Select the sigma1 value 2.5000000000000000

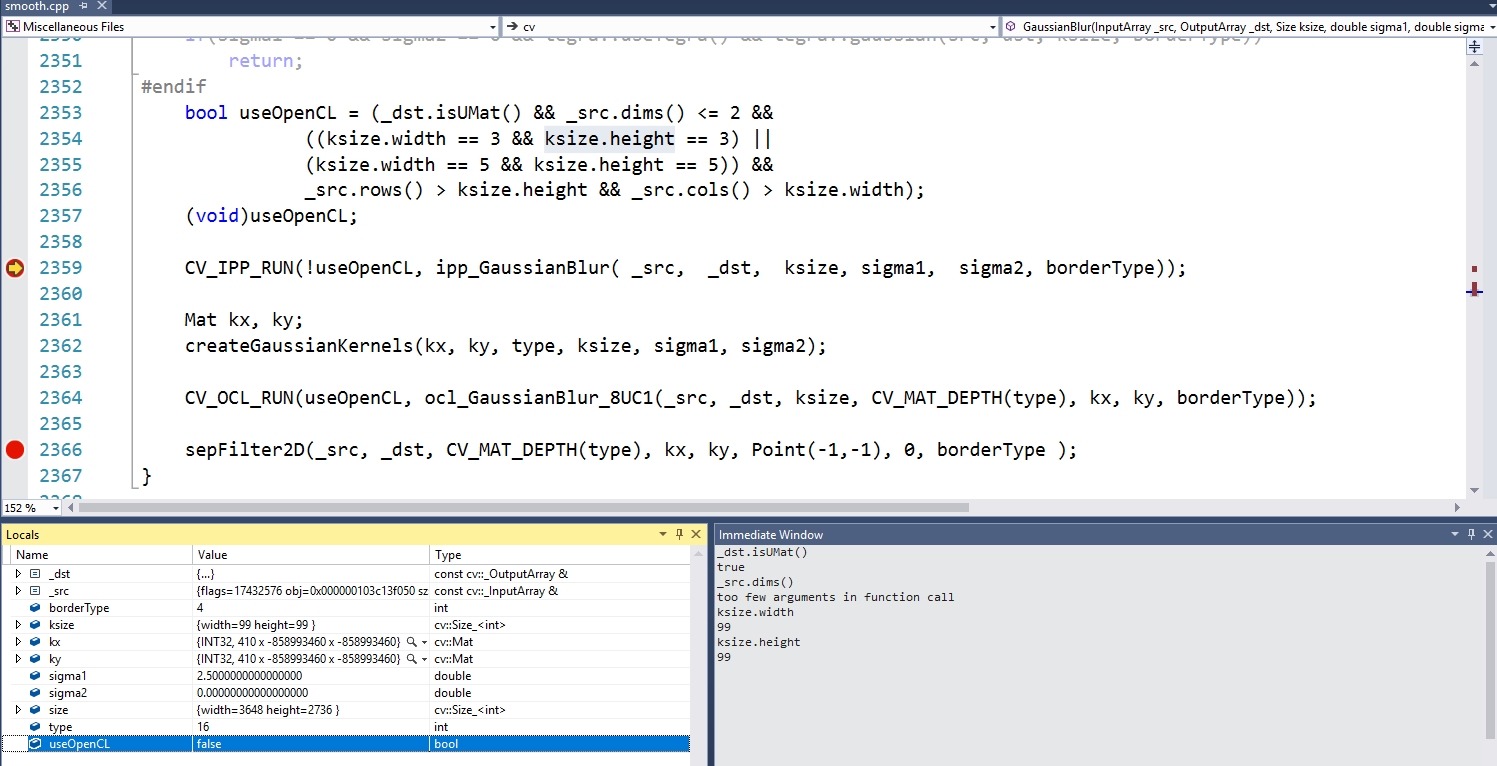[x=249, y=676]
